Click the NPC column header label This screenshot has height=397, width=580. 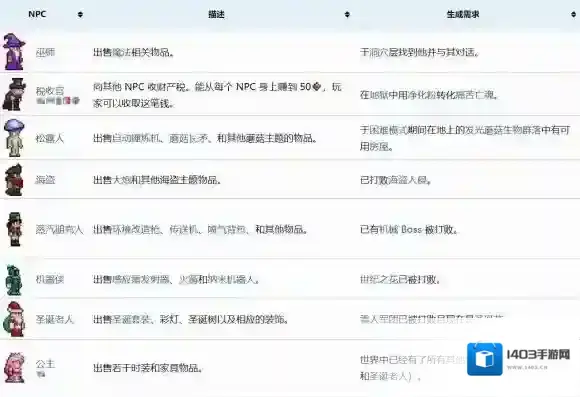pos(37,14)
